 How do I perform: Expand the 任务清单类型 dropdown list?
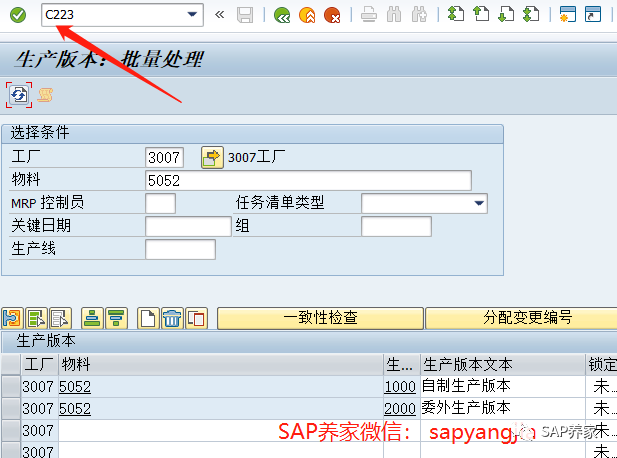click(x=478, y=203)
